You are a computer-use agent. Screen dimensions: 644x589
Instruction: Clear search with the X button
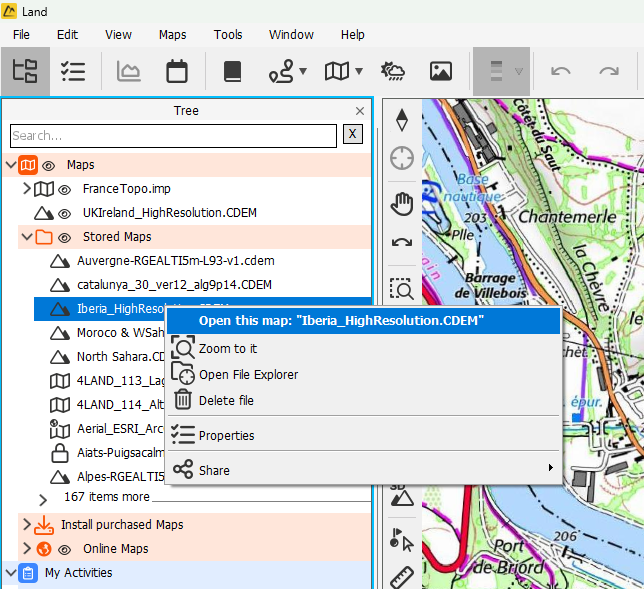pyautogui.click(x=352, y=135)
